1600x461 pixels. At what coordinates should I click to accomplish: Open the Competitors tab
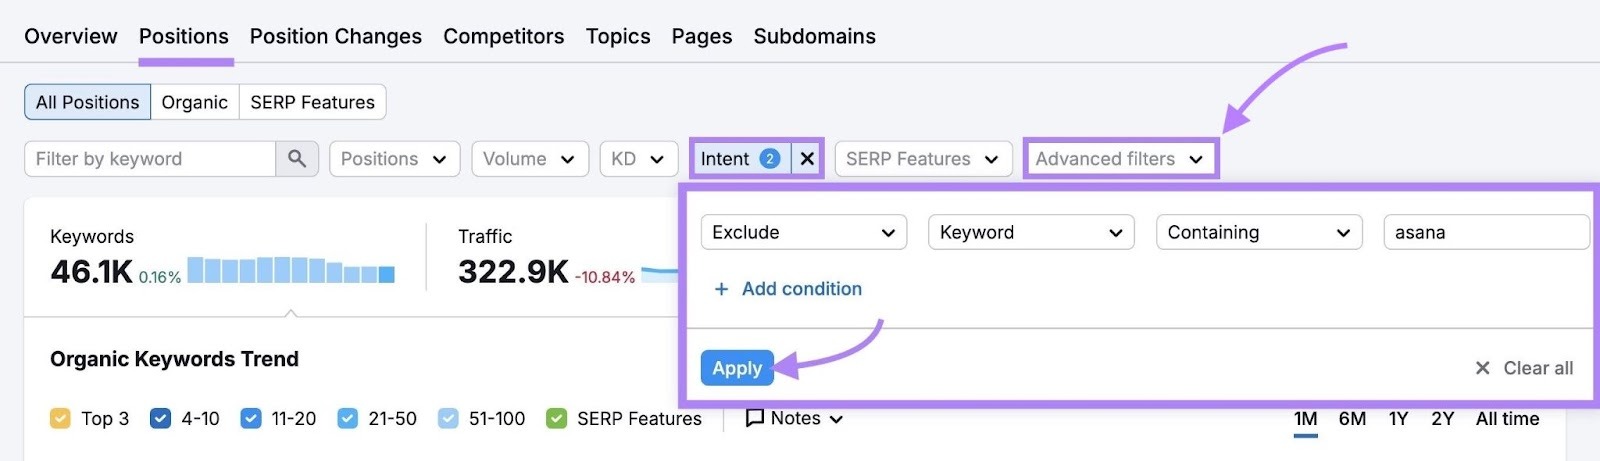[x=503, y=36]
